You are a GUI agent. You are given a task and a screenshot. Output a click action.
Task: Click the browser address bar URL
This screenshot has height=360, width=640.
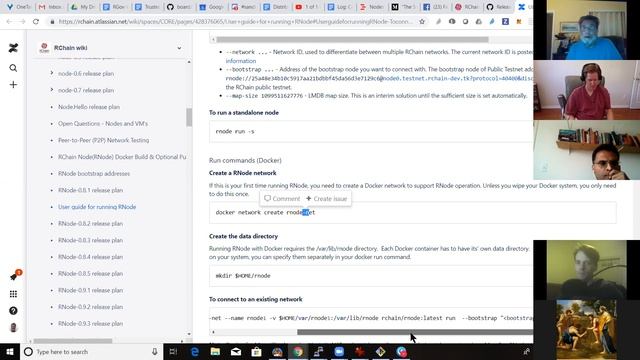point(235,22)
